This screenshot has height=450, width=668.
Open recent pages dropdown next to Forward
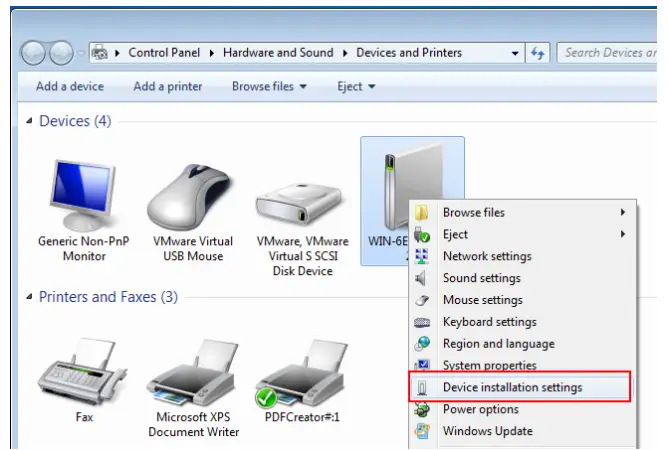[81, 53]
